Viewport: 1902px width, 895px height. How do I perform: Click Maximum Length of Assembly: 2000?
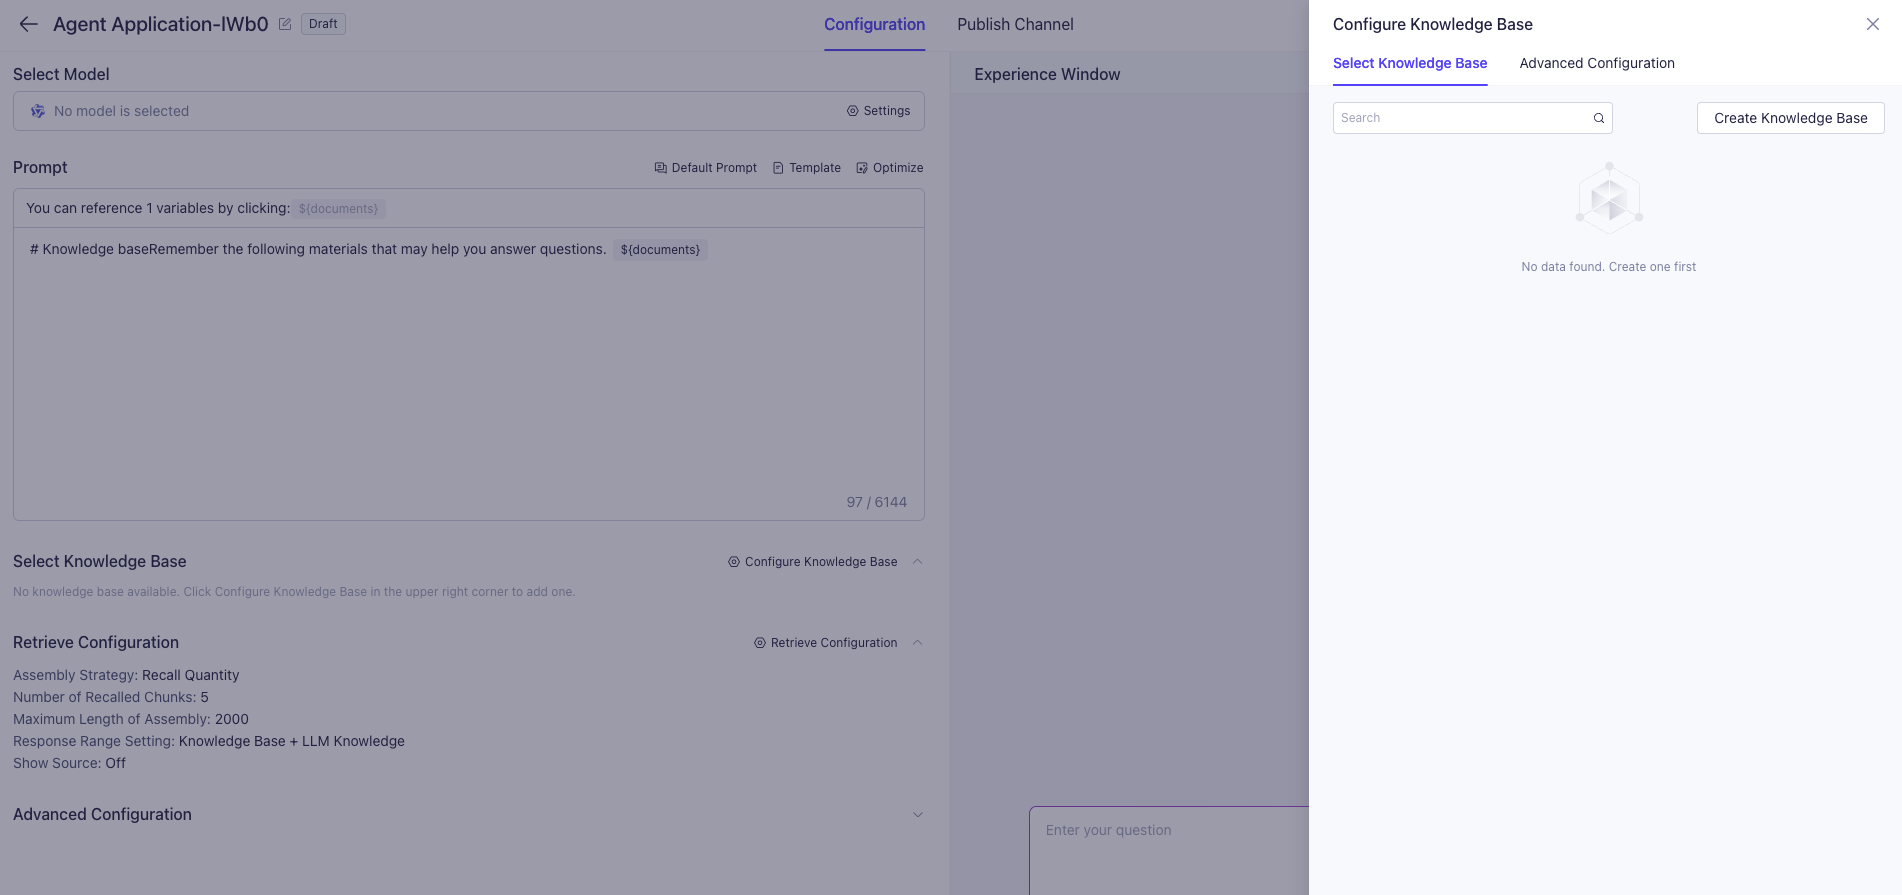[x=131, y=719]
